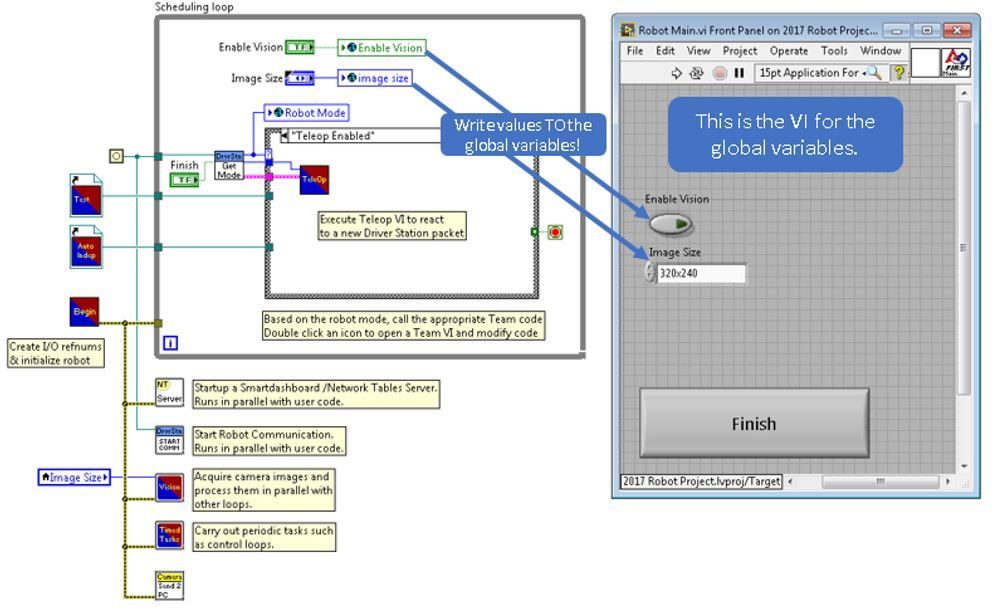This screenshot has width=999, height=615.
Task: Click the NT Server VI icon
Action: [x=169, y=393]
